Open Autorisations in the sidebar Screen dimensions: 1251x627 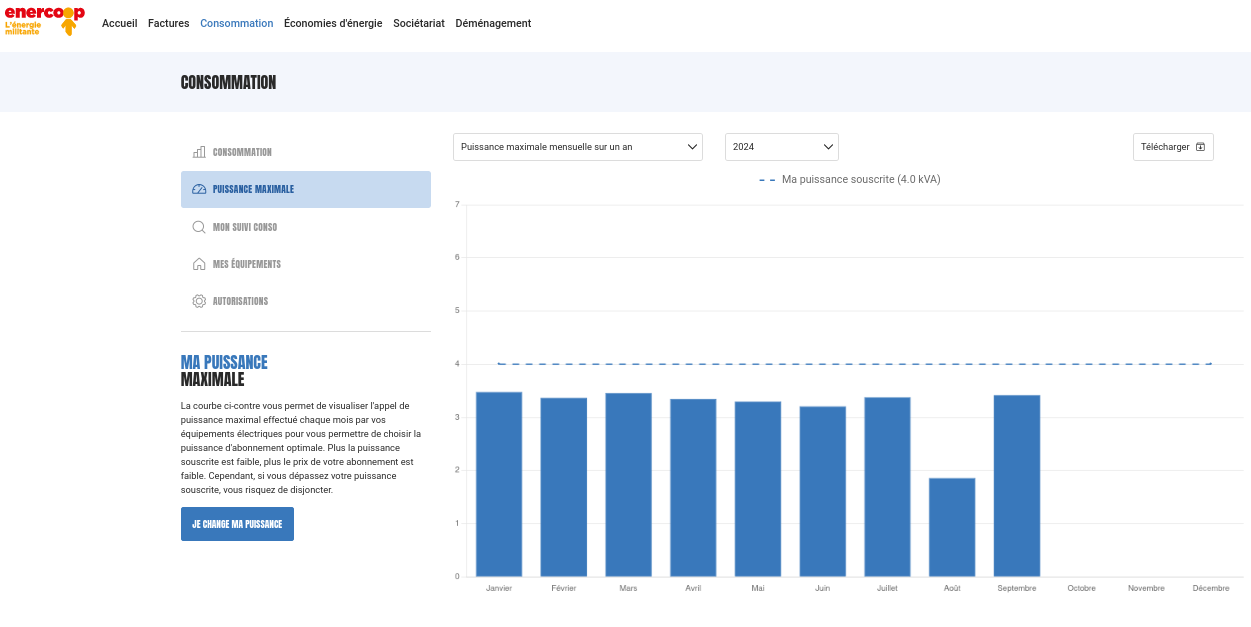306,301
